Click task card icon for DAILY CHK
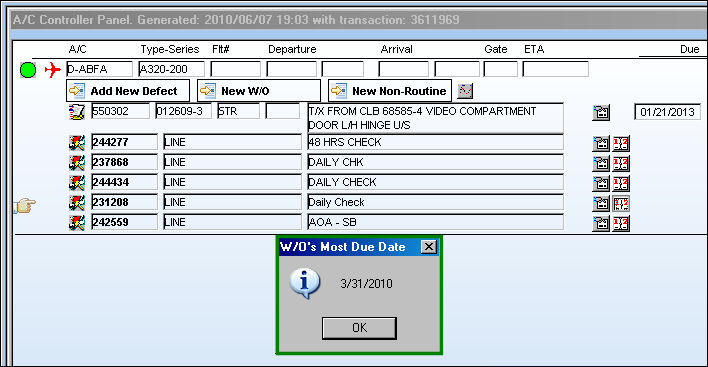This screenshot has width=708, height=367. click(x=621, y=163)
